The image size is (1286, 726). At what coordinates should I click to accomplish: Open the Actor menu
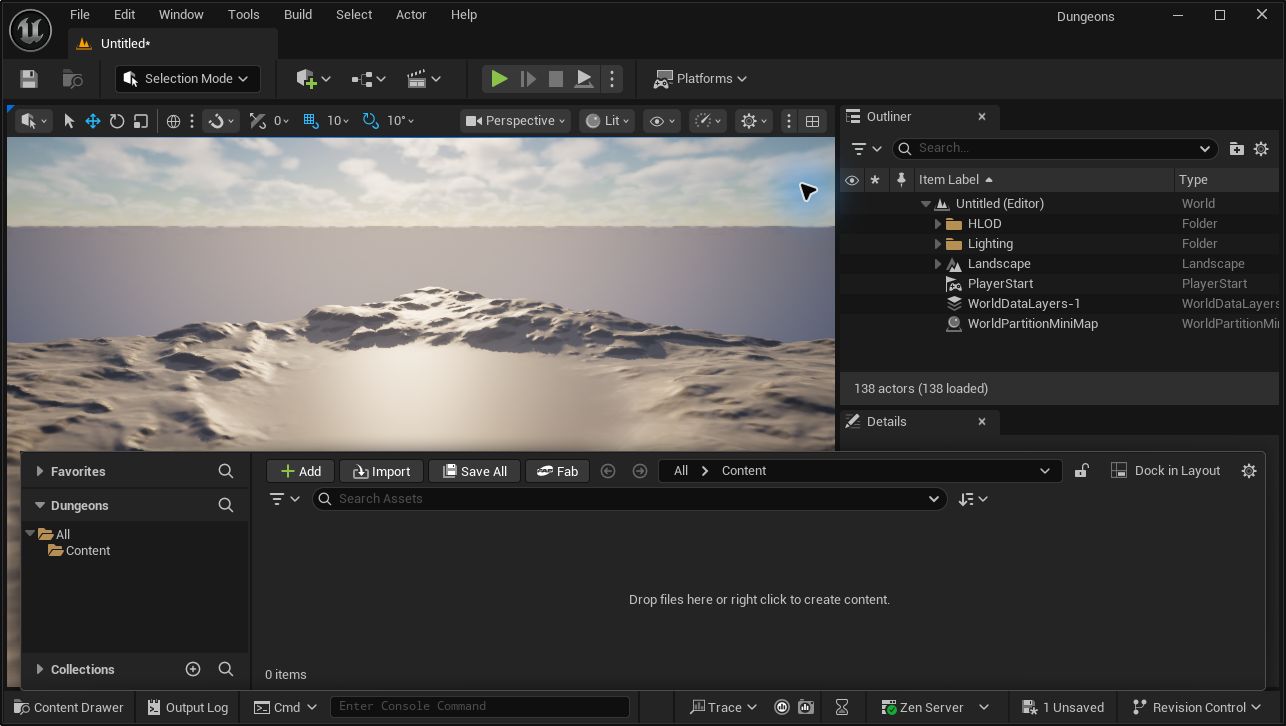point(411,15)
